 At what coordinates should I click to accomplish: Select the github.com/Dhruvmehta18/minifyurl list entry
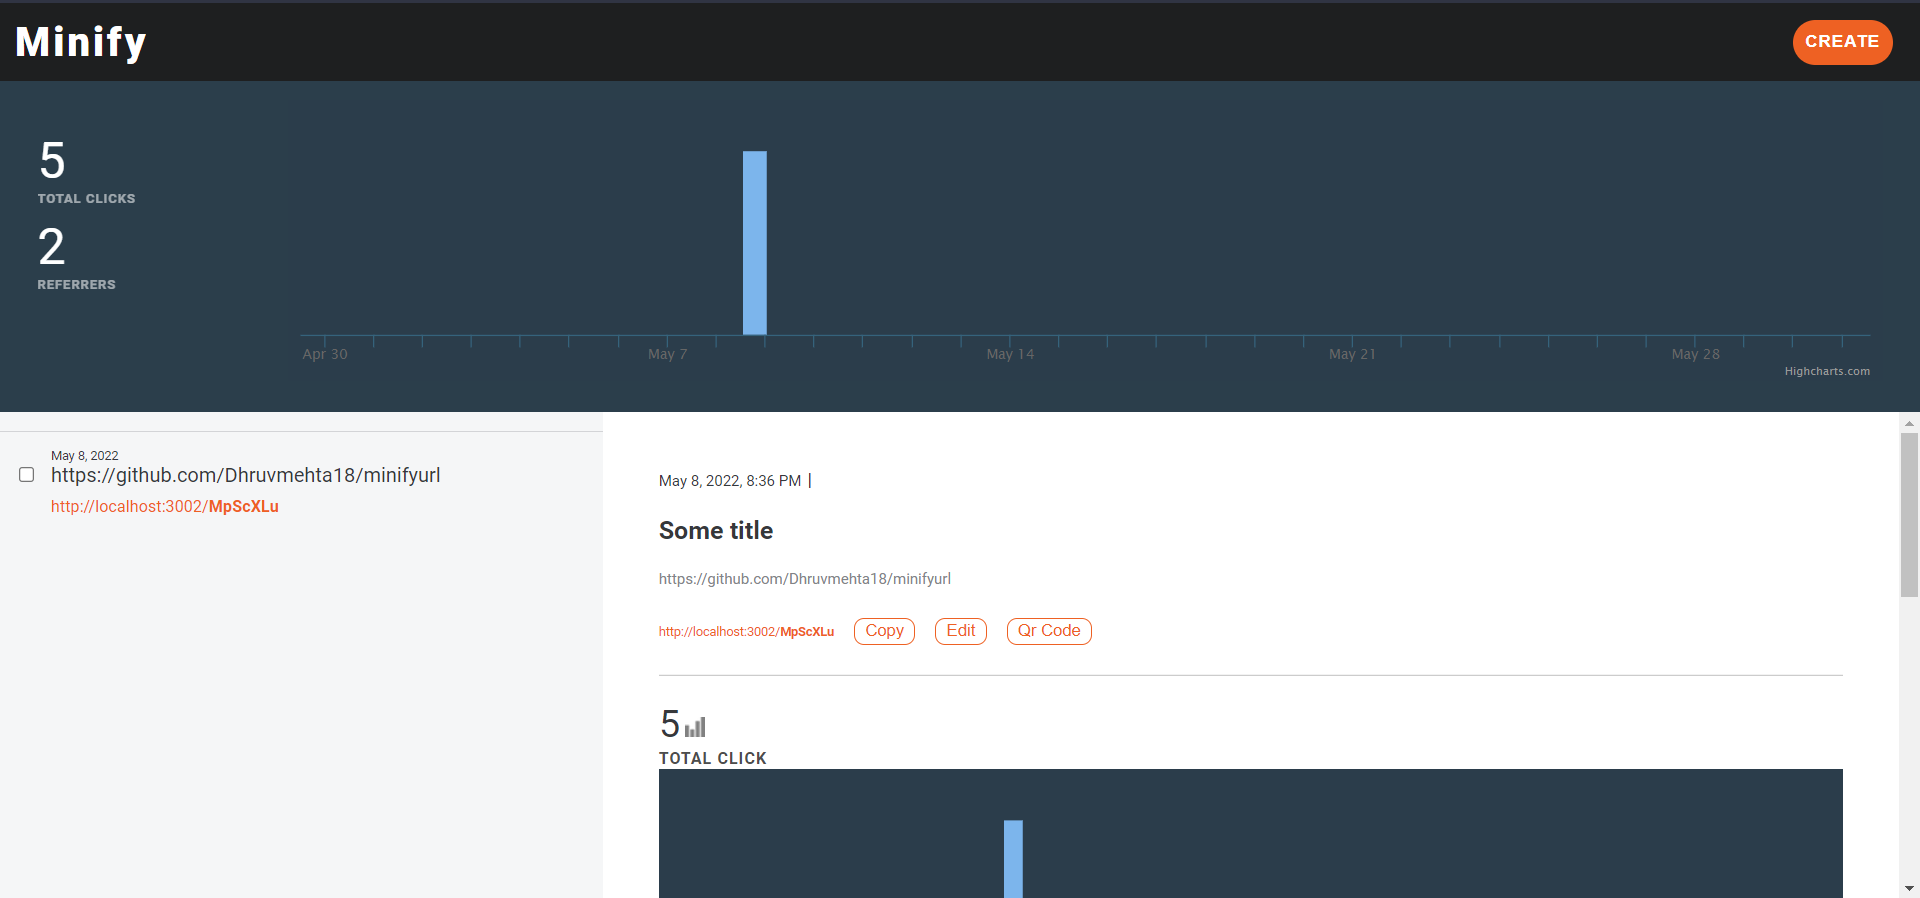coord(246,475)
